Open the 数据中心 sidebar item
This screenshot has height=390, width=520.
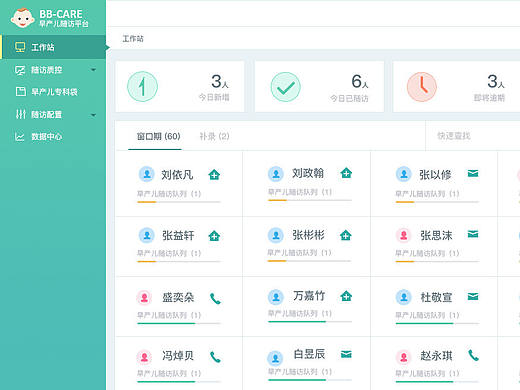pyautogui.click(x=53, y=137)
